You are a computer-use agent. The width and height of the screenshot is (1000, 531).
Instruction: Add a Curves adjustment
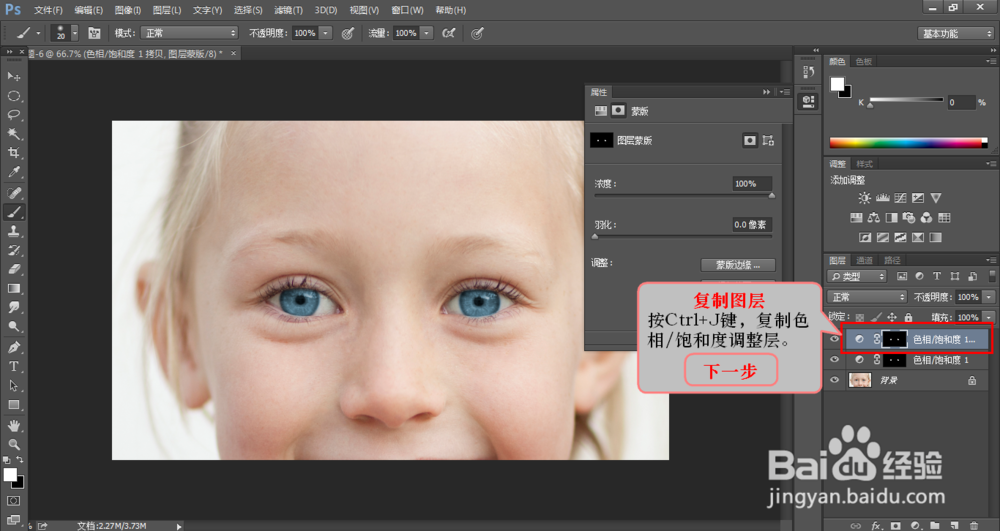tap(901, 198)
